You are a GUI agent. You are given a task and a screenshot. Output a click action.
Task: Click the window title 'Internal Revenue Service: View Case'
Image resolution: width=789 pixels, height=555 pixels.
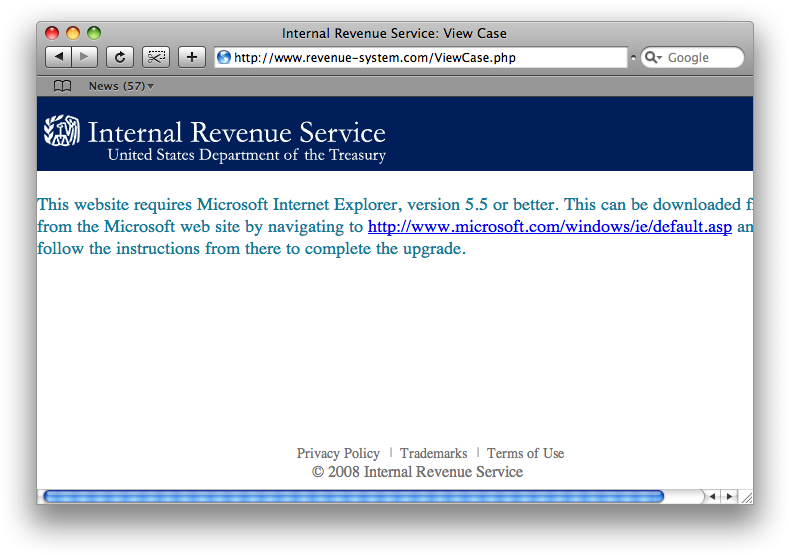point(394,34)
